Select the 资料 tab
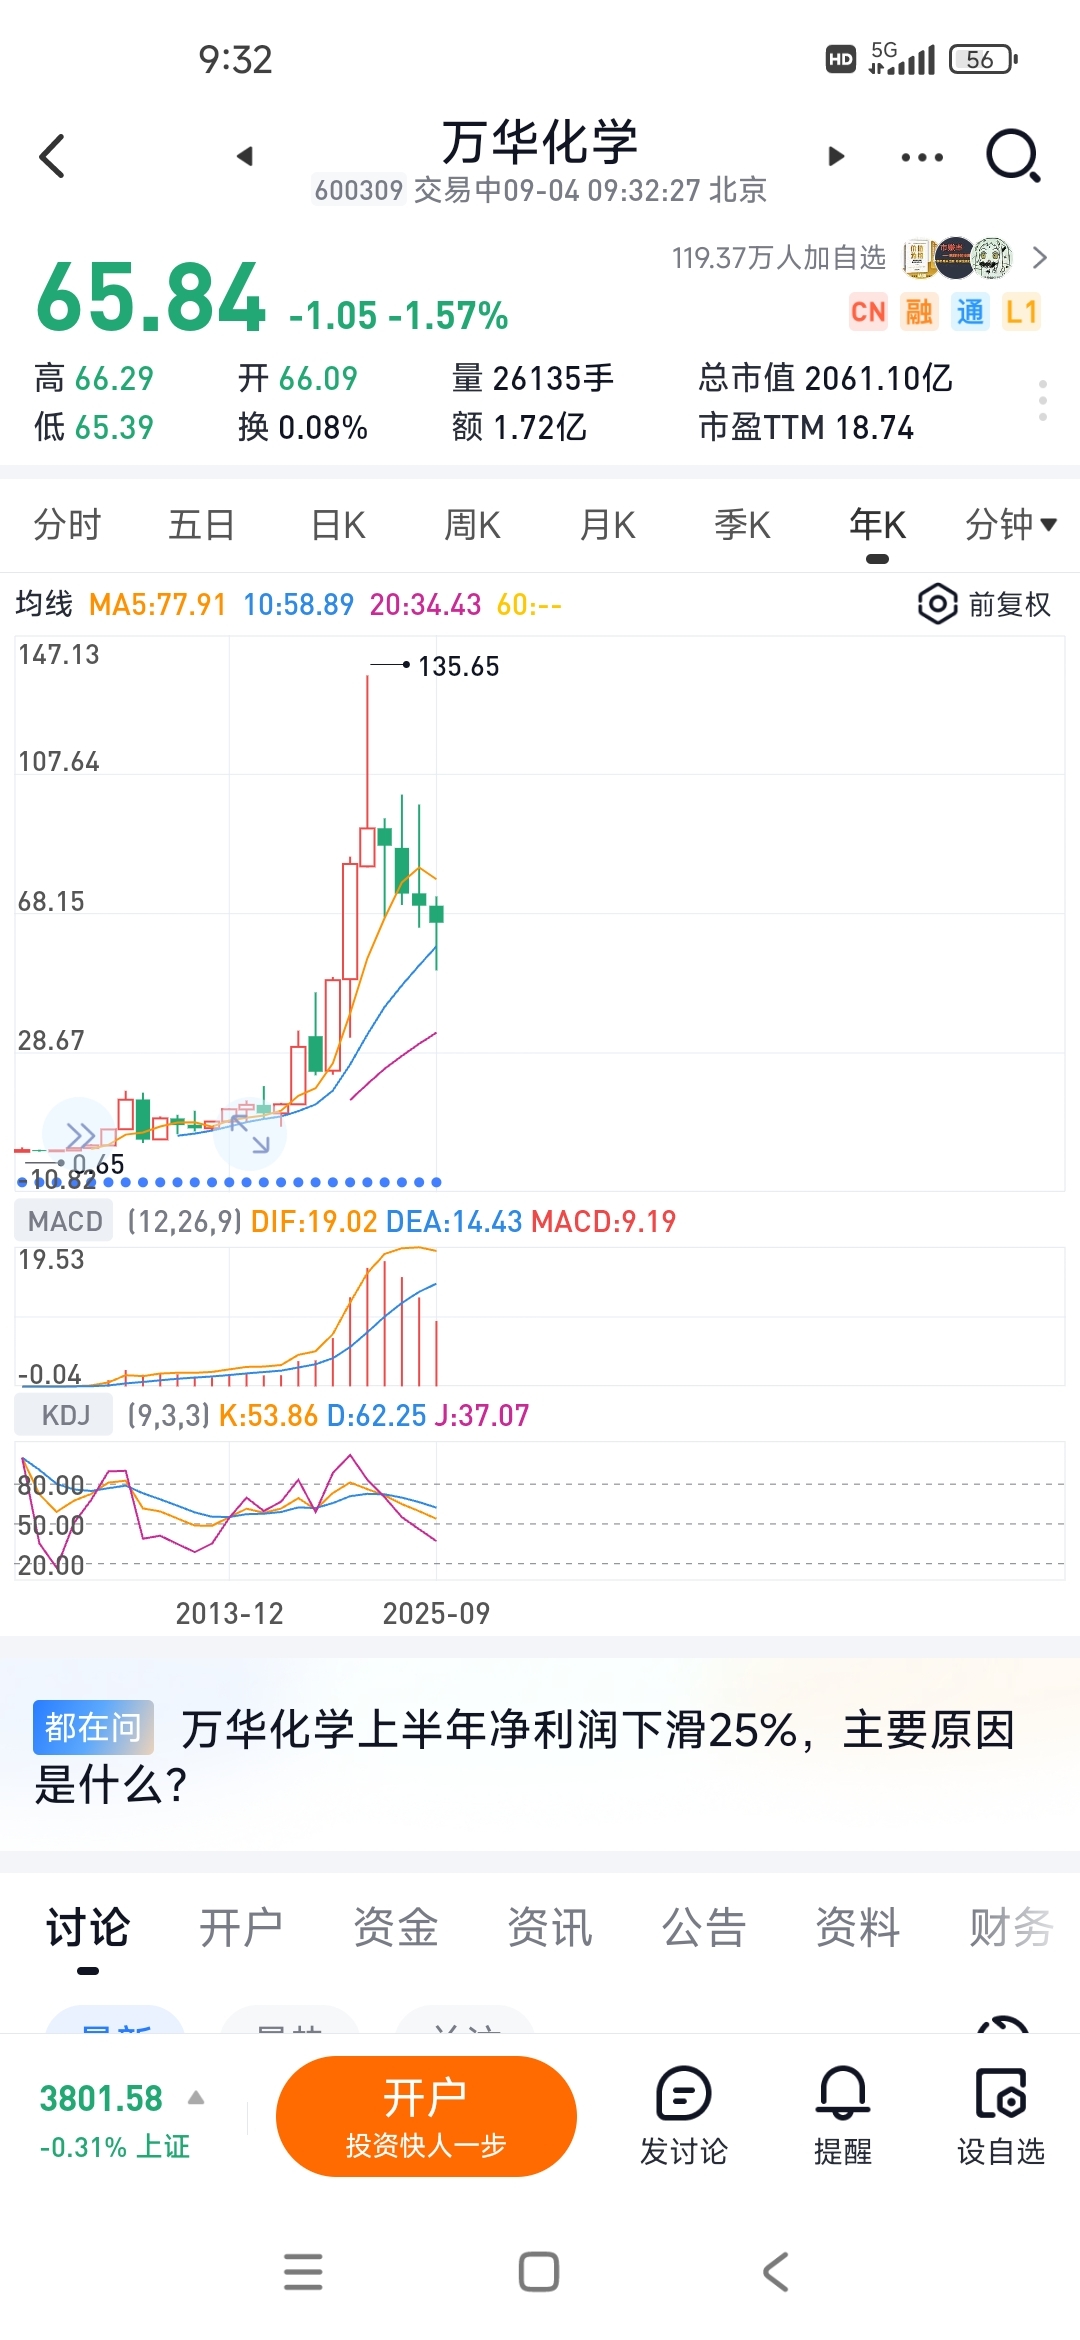The width and height of the screenshot is (1080, 2340). coord(857,1927)
